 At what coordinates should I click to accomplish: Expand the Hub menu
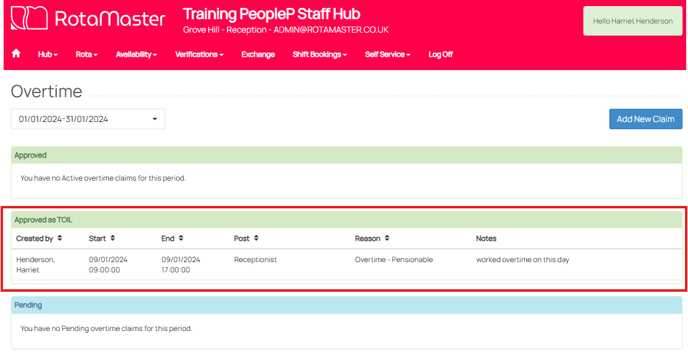pos(47,54)
